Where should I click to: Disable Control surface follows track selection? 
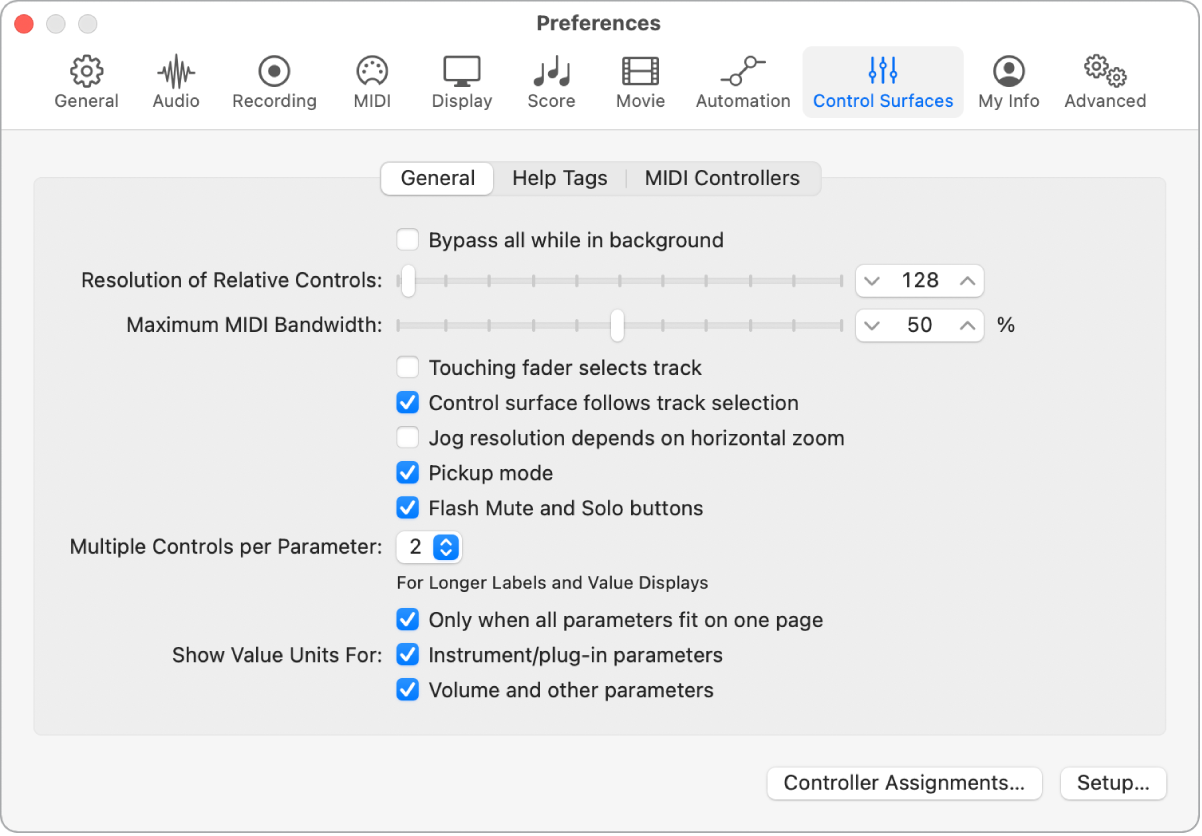click(x=407, y=402)
